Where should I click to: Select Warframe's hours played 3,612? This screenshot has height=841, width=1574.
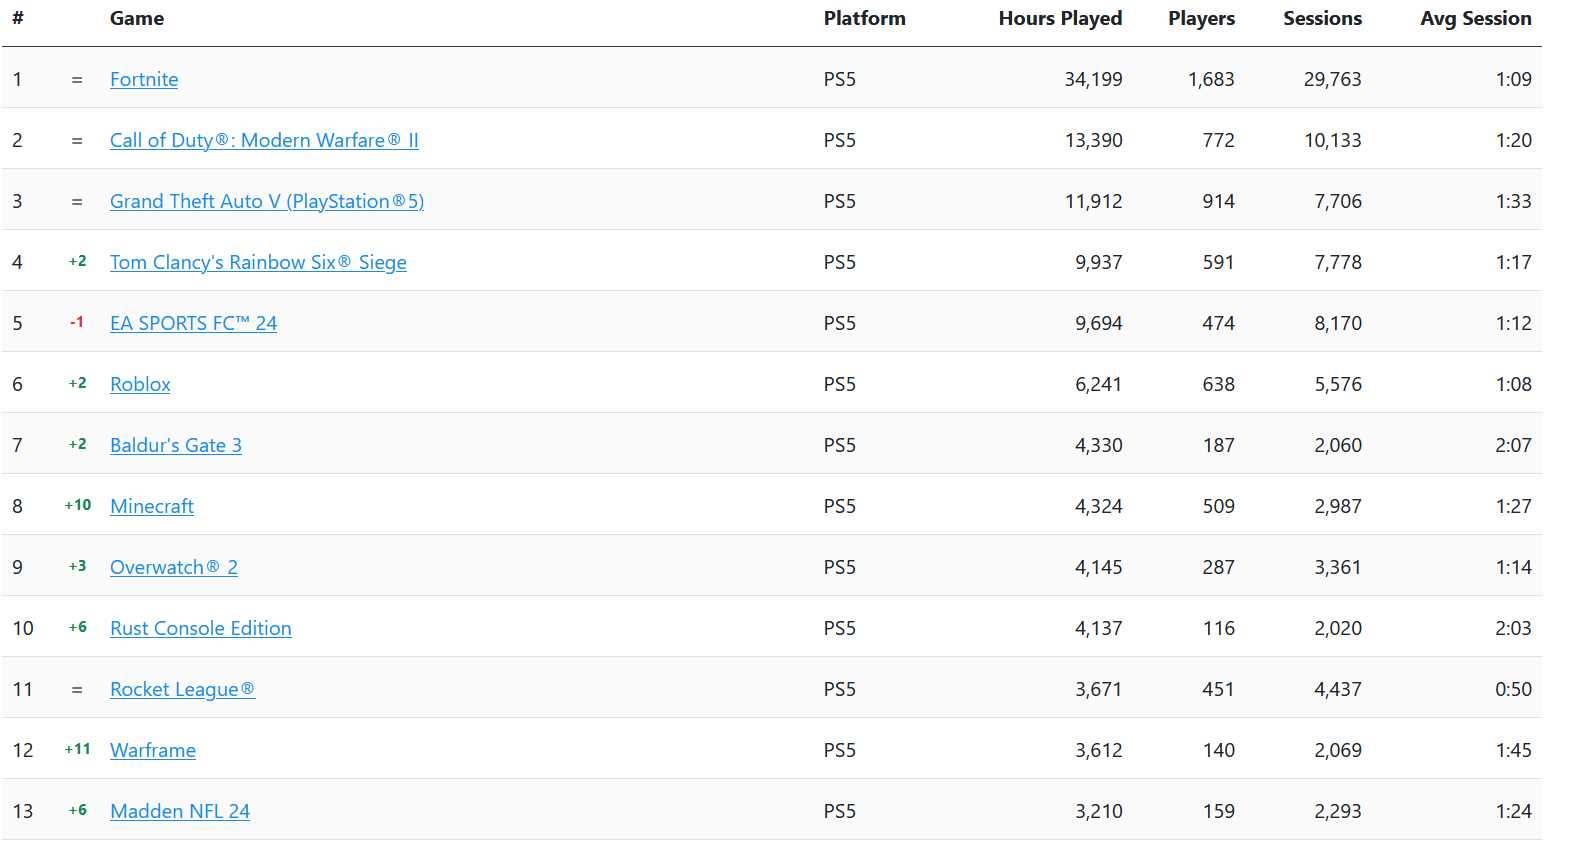pyautogui.click(x=1098, y=750)
